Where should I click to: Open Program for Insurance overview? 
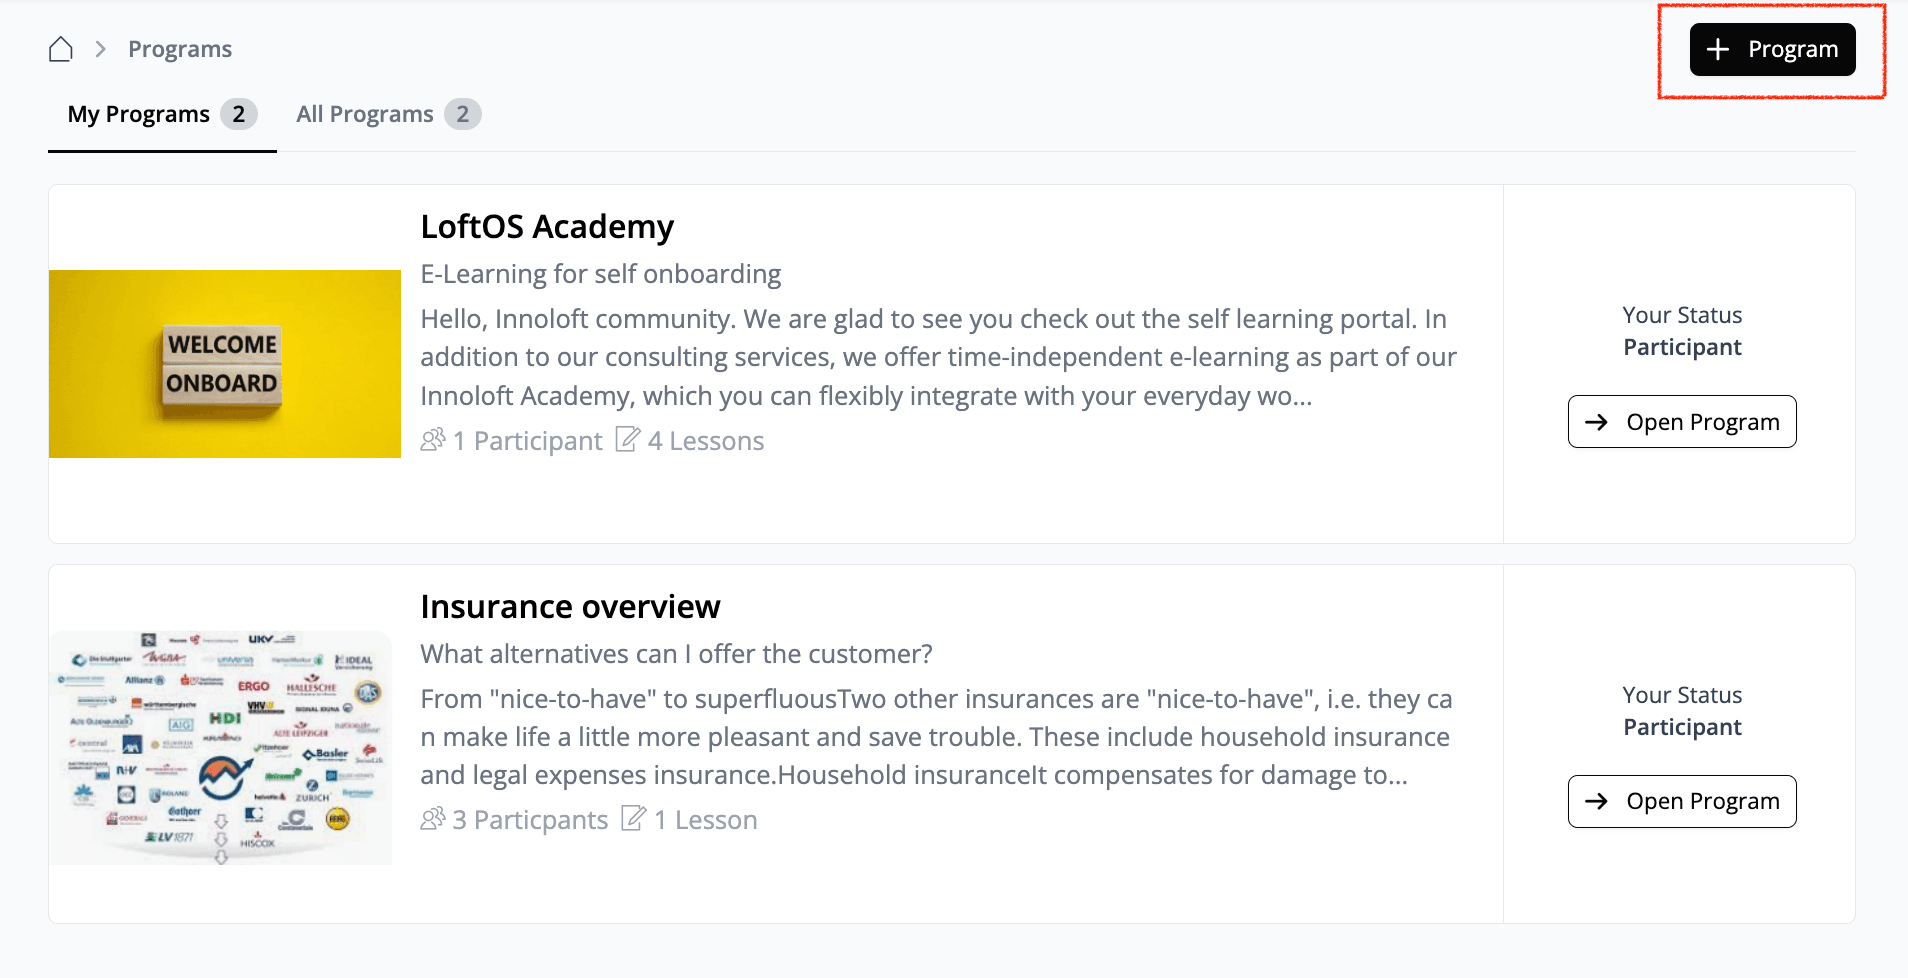coord(1682,801)
